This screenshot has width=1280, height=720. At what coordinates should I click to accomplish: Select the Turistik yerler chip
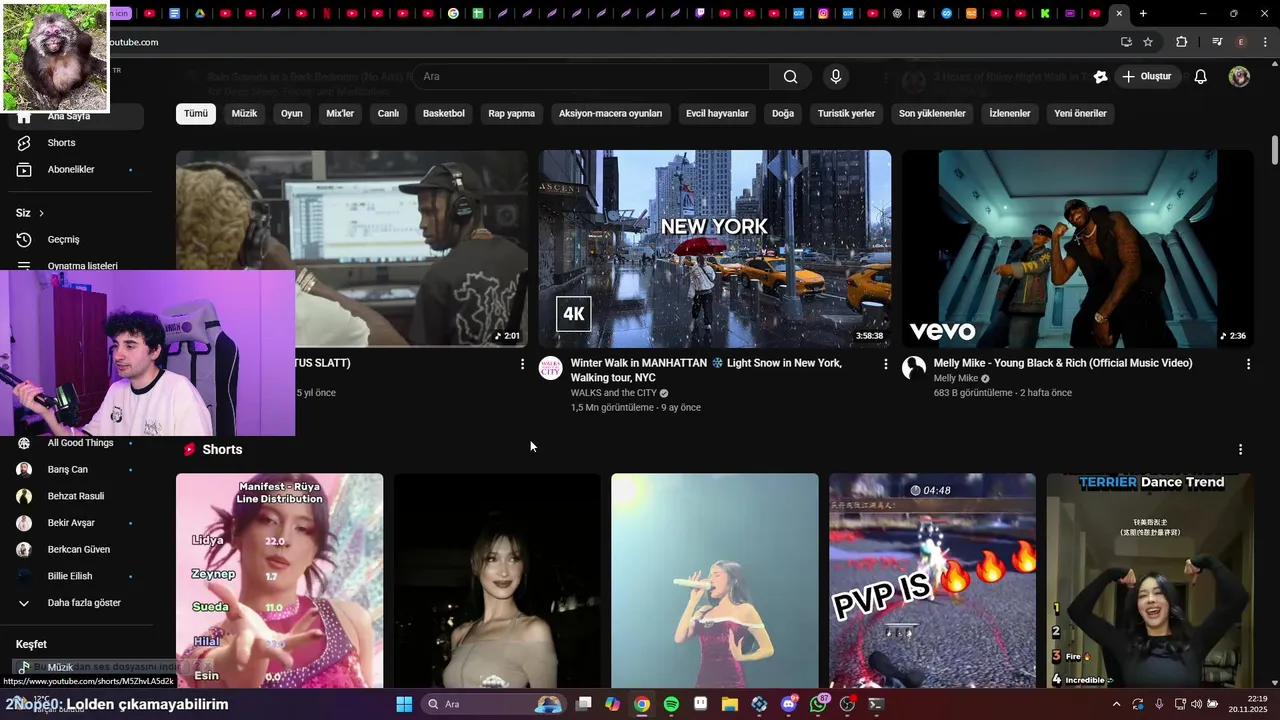(846, 114)
